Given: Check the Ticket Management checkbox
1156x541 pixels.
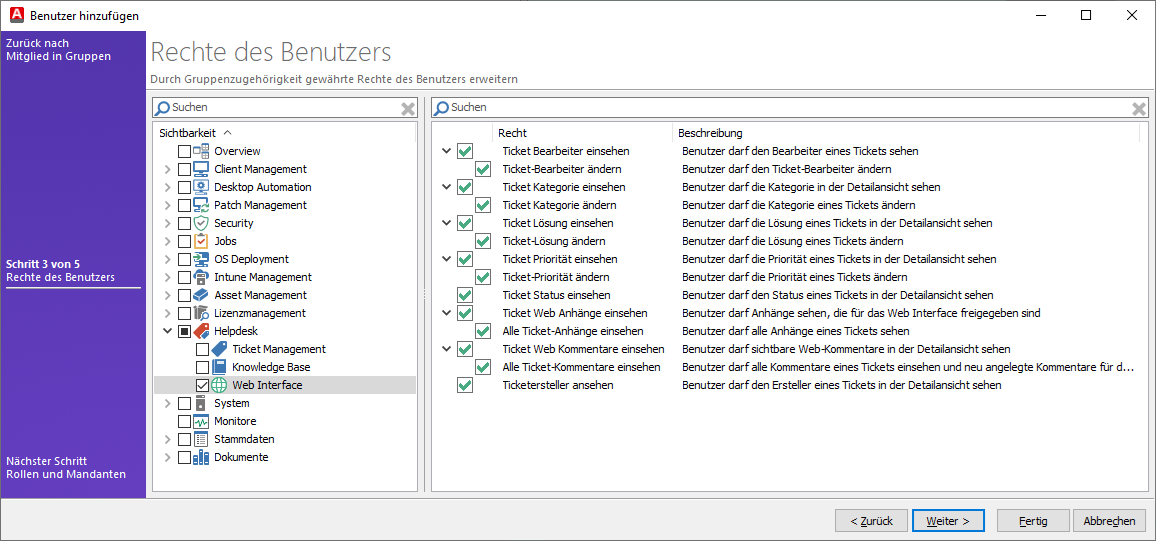Looking at the screenshot, I should 202,349.
